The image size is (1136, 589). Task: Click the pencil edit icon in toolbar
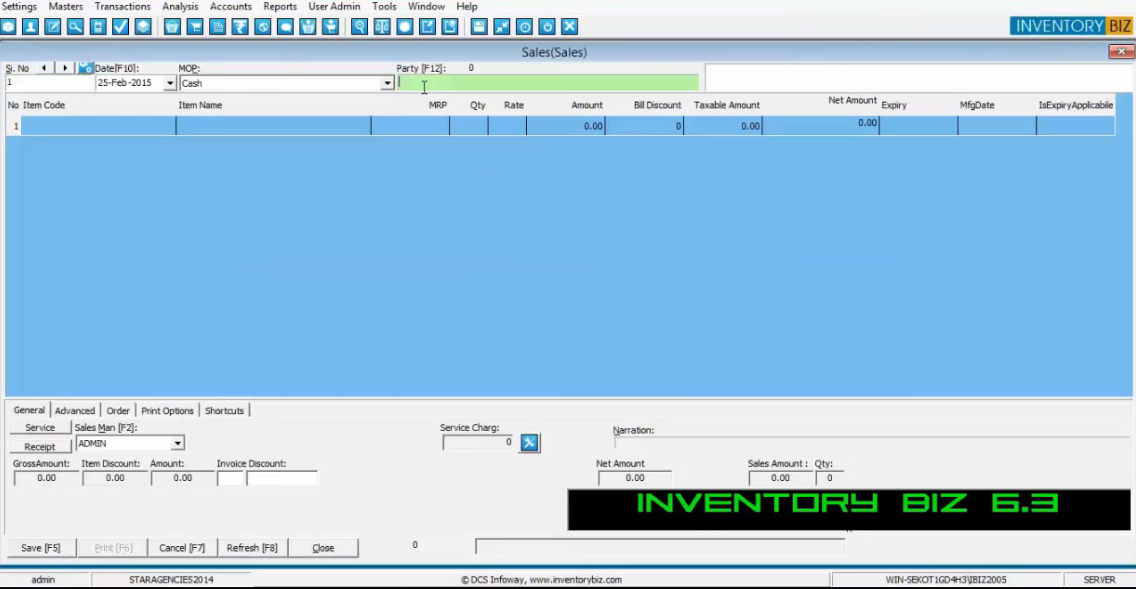pos(53,27)
